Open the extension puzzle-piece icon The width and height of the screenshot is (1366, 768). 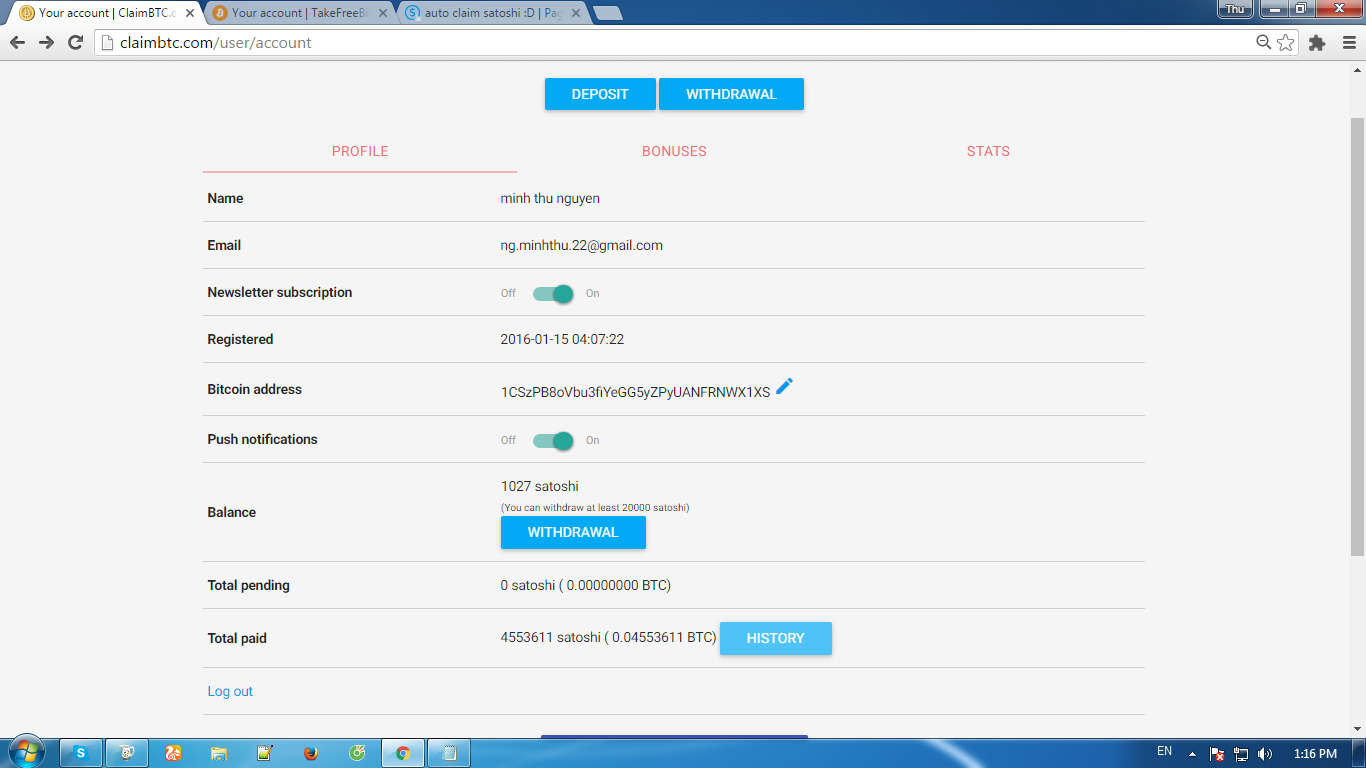(1317, 43)
